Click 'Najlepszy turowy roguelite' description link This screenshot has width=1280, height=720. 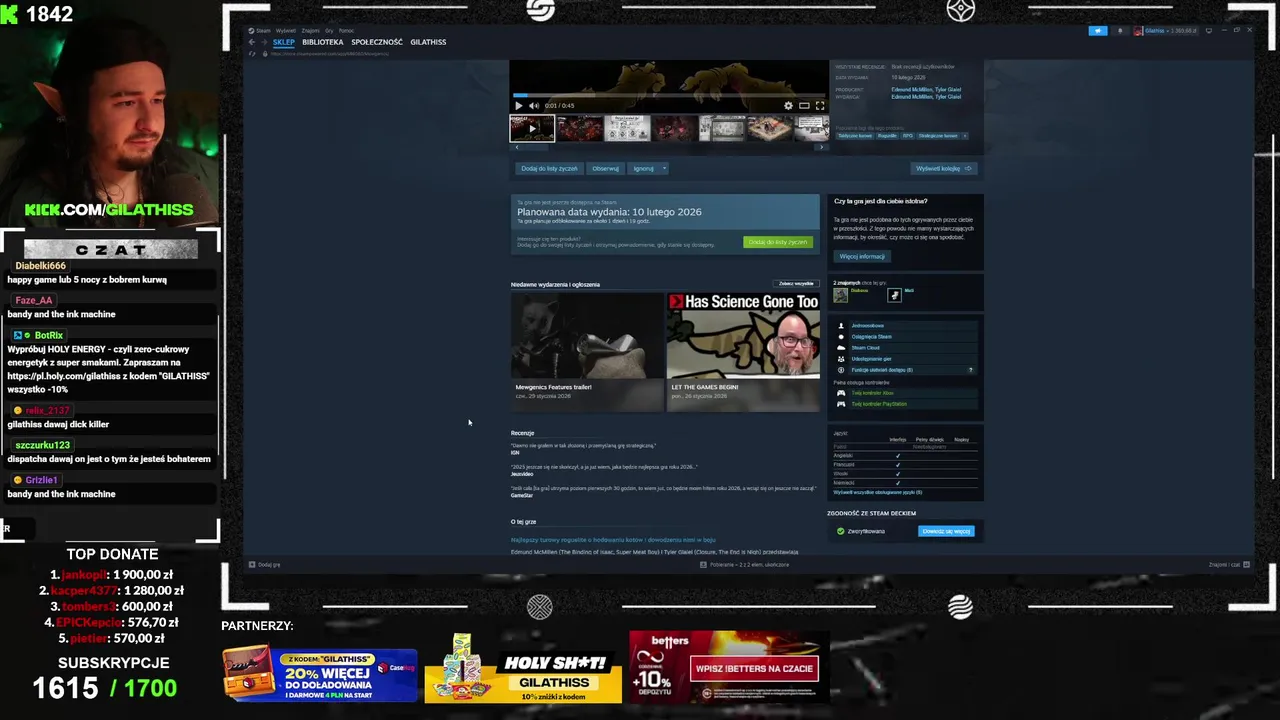pos(613,540)
